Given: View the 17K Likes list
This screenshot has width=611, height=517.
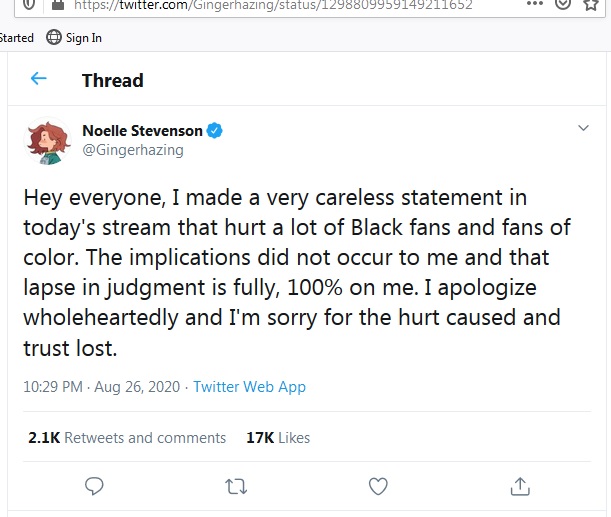Looking at the screenshot, I should pyautogui.click(x=278, y=438).
